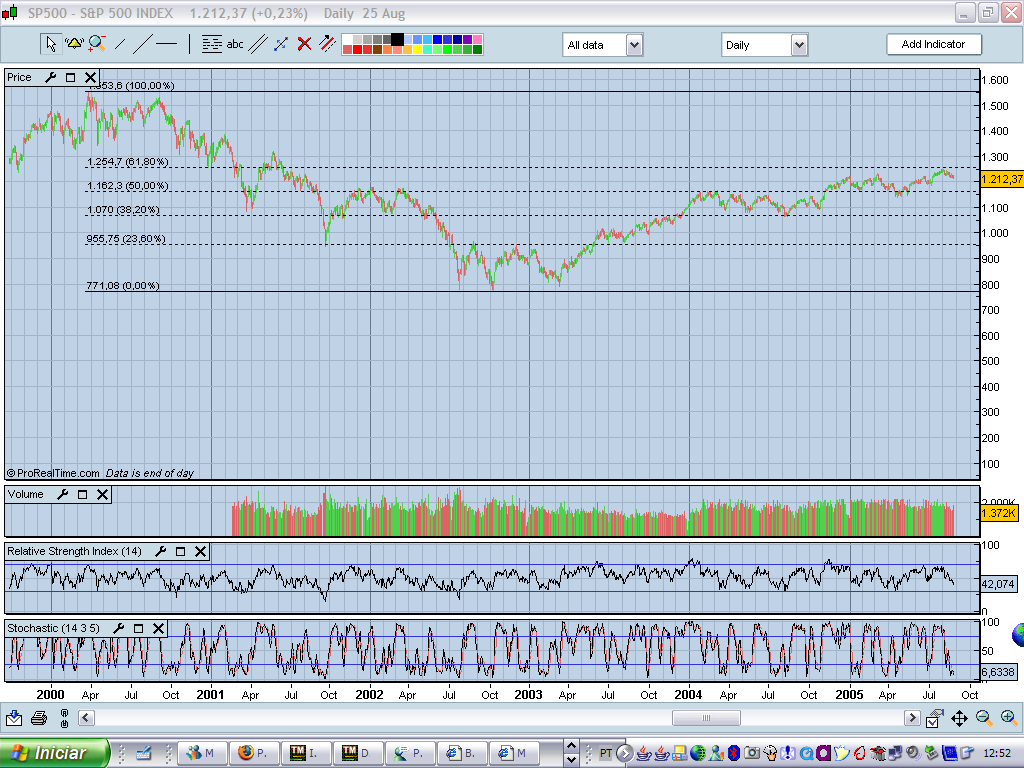This screenshot has width=1024, height=768.
Task: Pick the black swatch from the color palette
Action: (x=396, y=38)
